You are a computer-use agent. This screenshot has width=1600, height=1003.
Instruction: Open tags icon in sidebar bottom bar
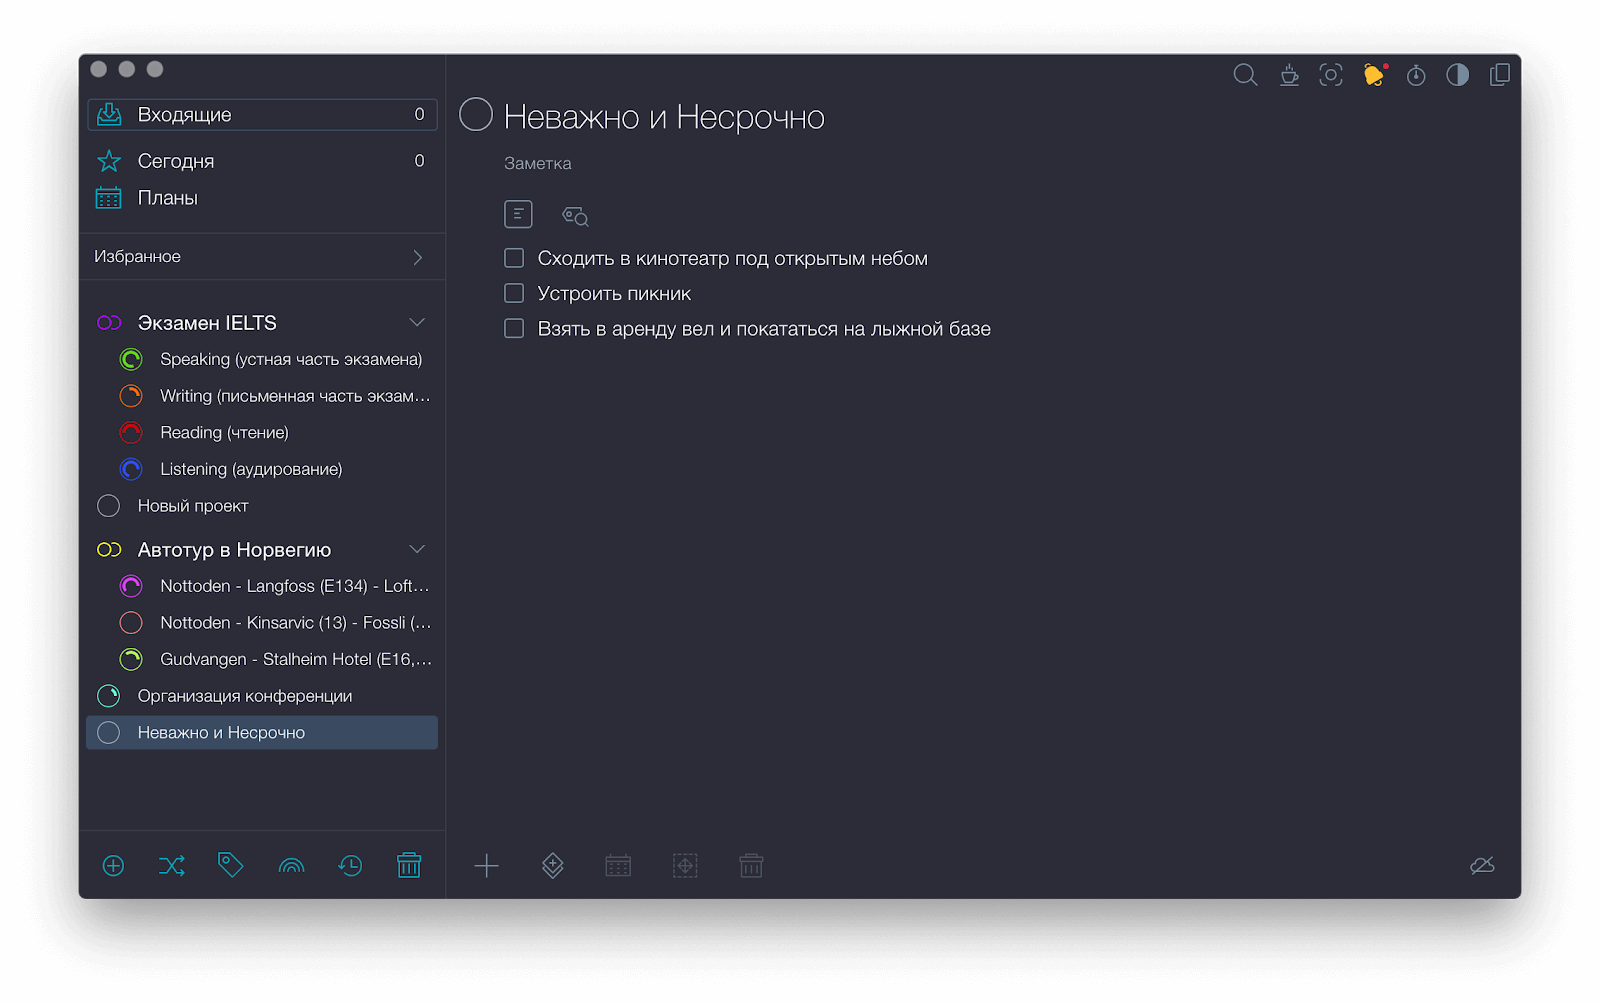tap(231, 865)
